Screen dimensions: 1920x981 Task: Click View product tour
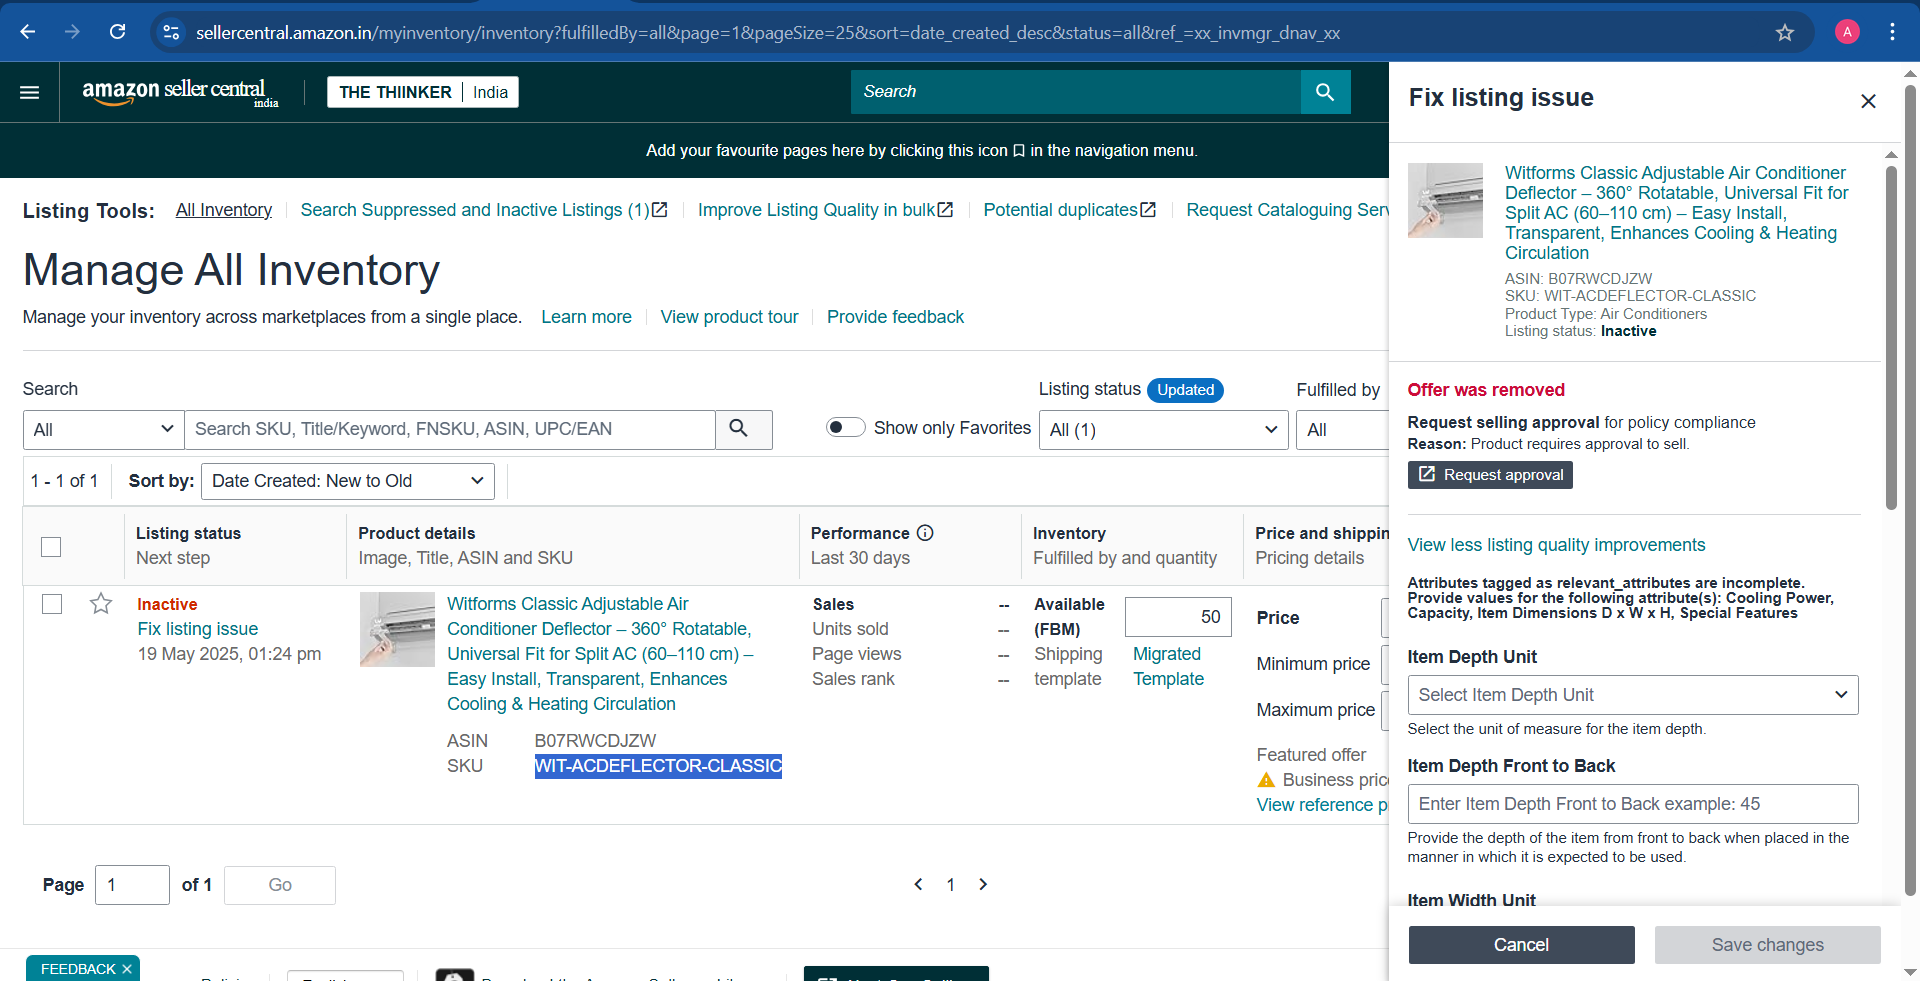coord(729,317)
